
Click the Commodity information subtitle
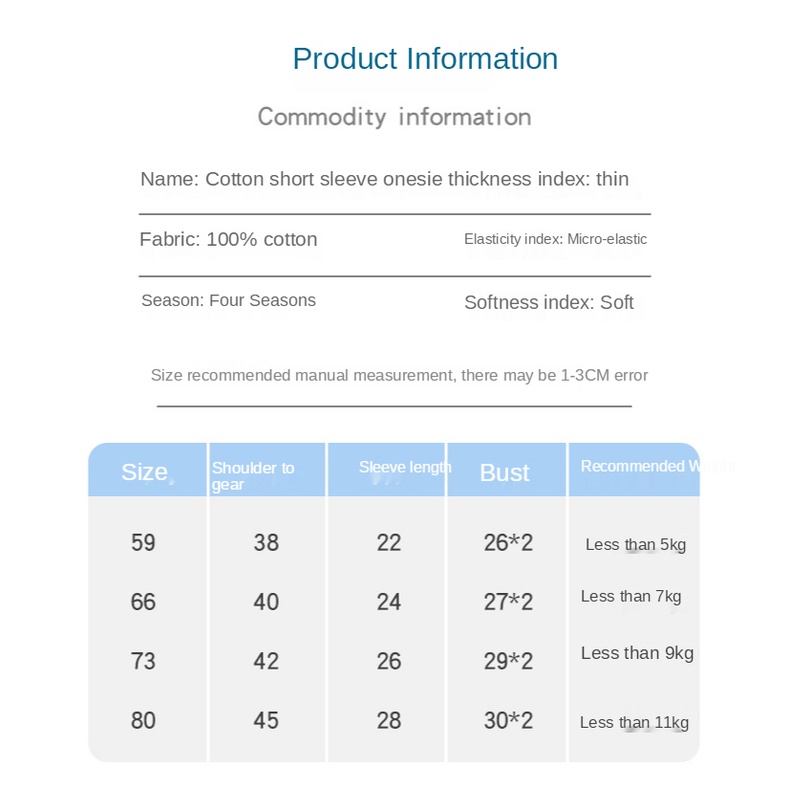click(394, 117)
